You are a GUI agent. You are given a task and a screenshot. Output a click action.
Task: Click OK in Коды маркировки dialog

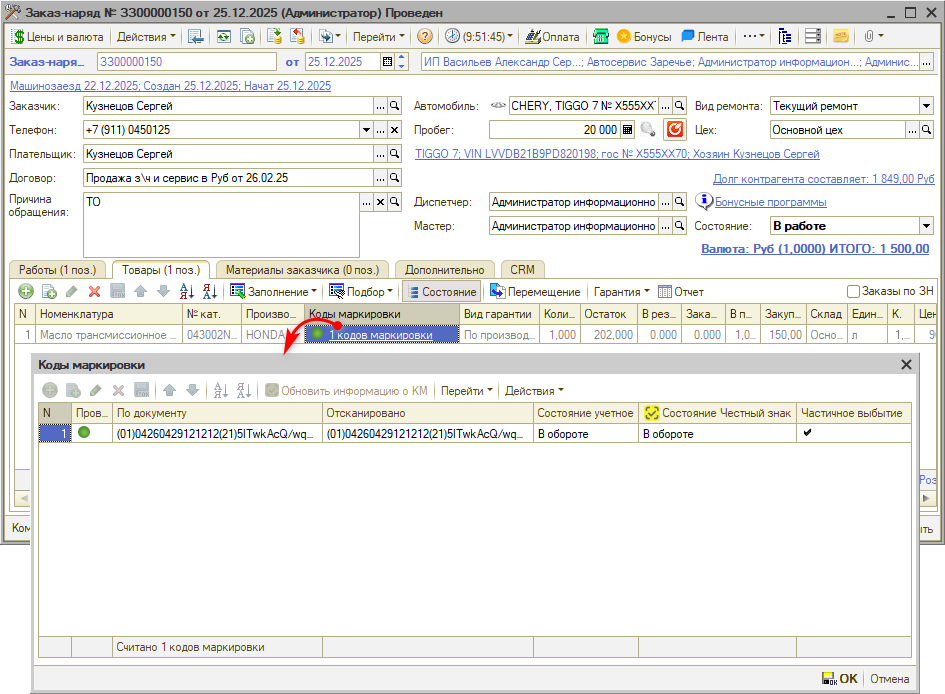pyautogui.click(x=840, y=678)
